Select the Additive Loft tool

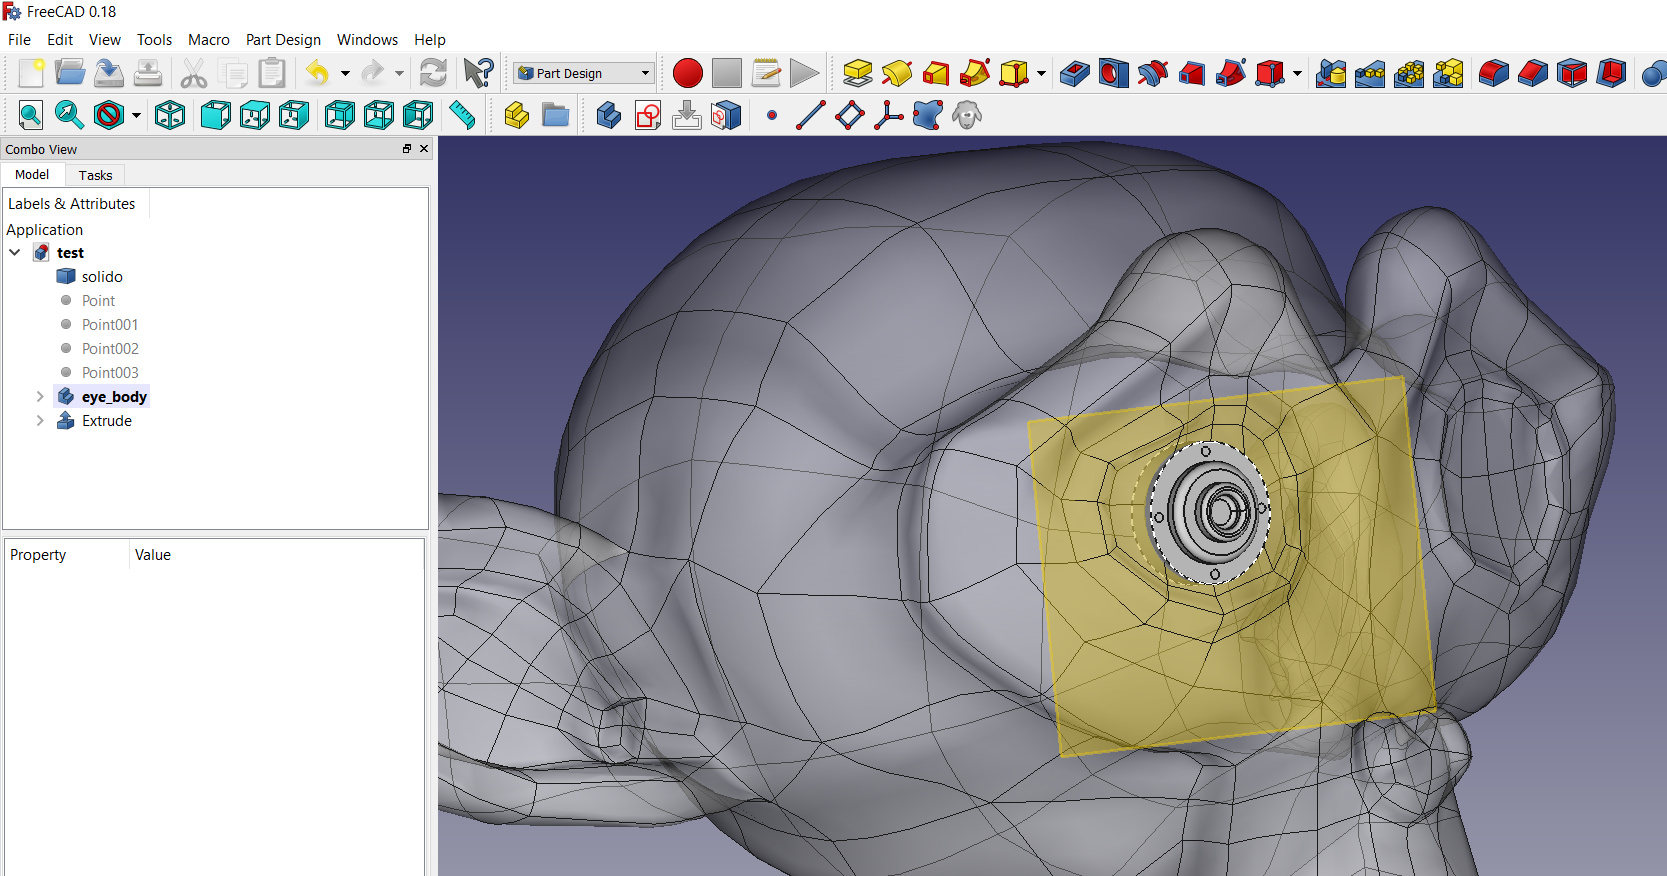click(x=936, y=73)
